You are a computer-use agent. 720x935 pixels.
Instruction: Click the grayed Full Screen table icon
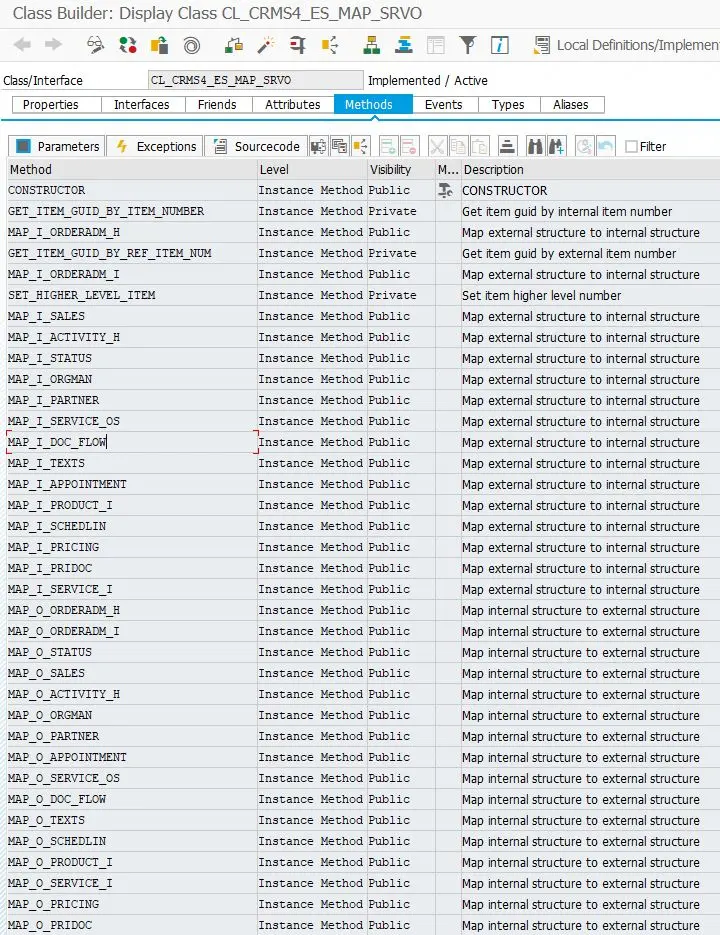(436, 45)
